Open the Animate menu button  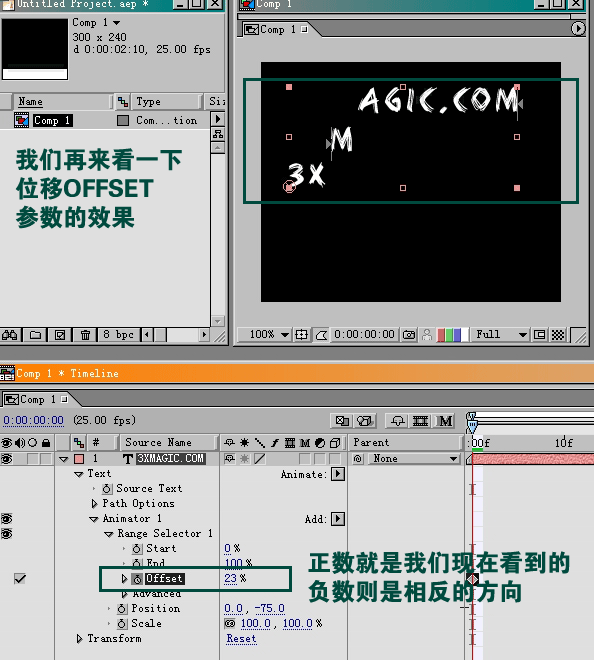(338, 474)
